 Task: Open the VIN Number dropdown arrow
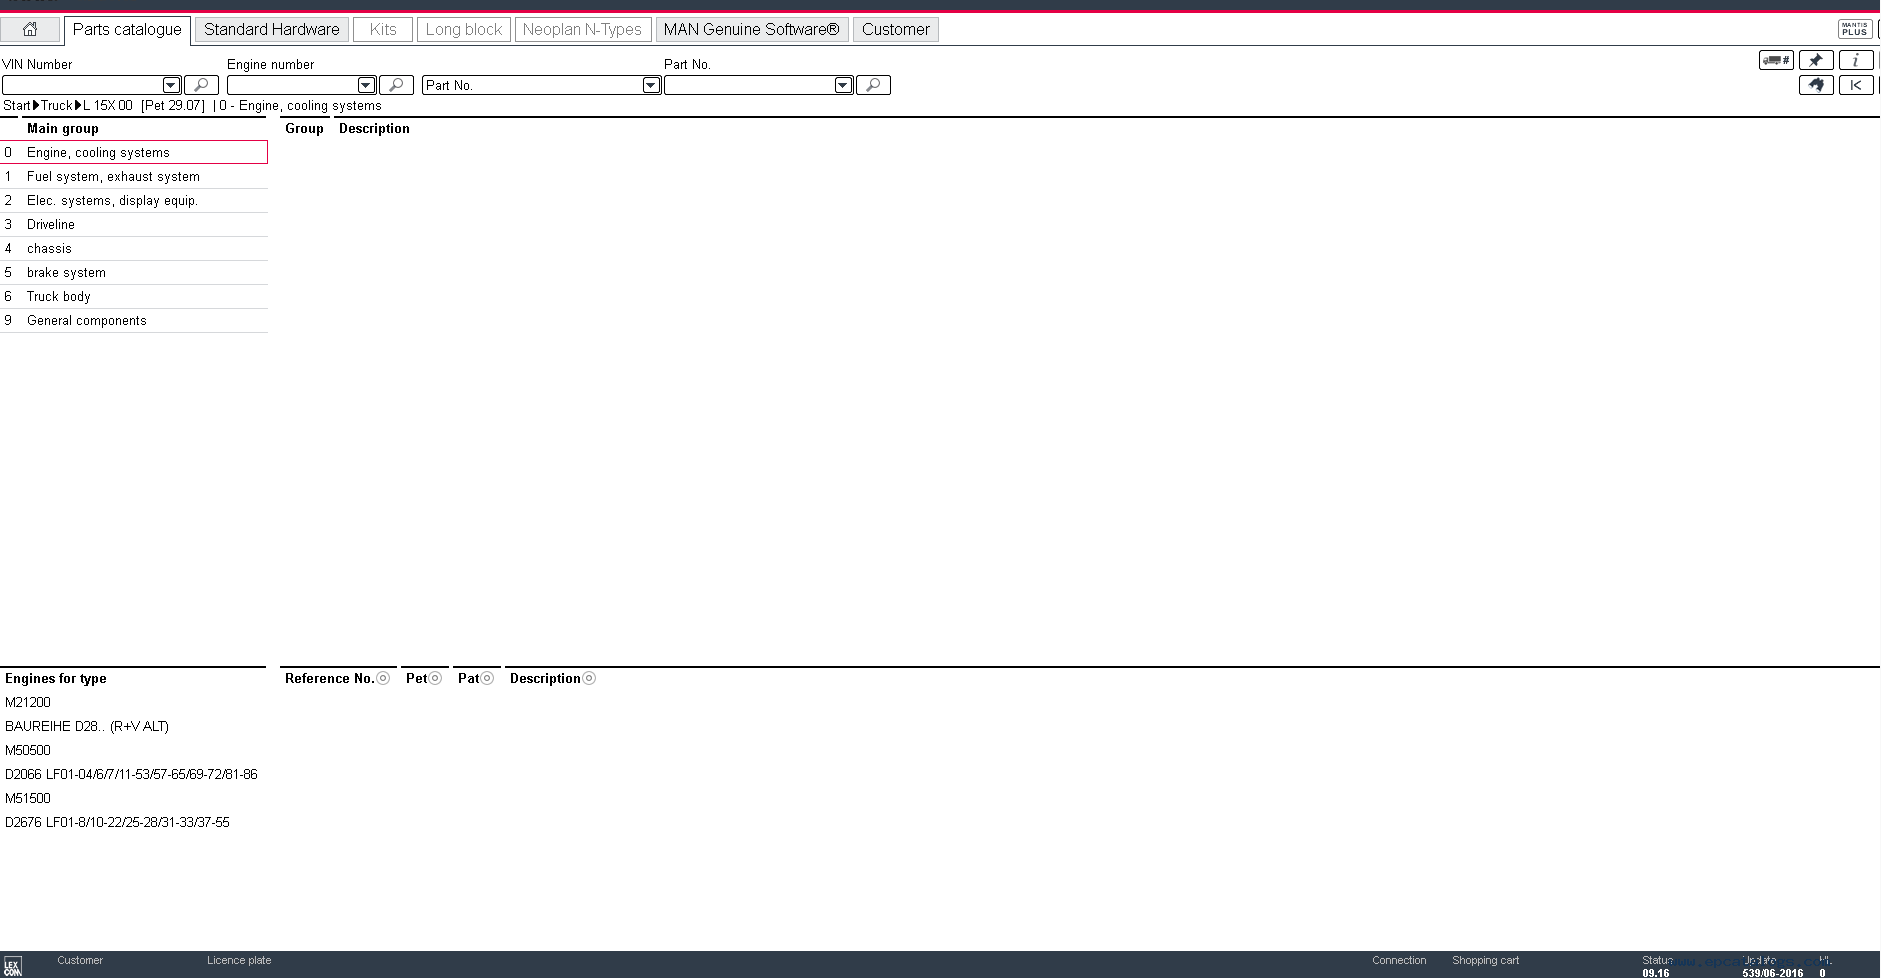pos(171,85)
